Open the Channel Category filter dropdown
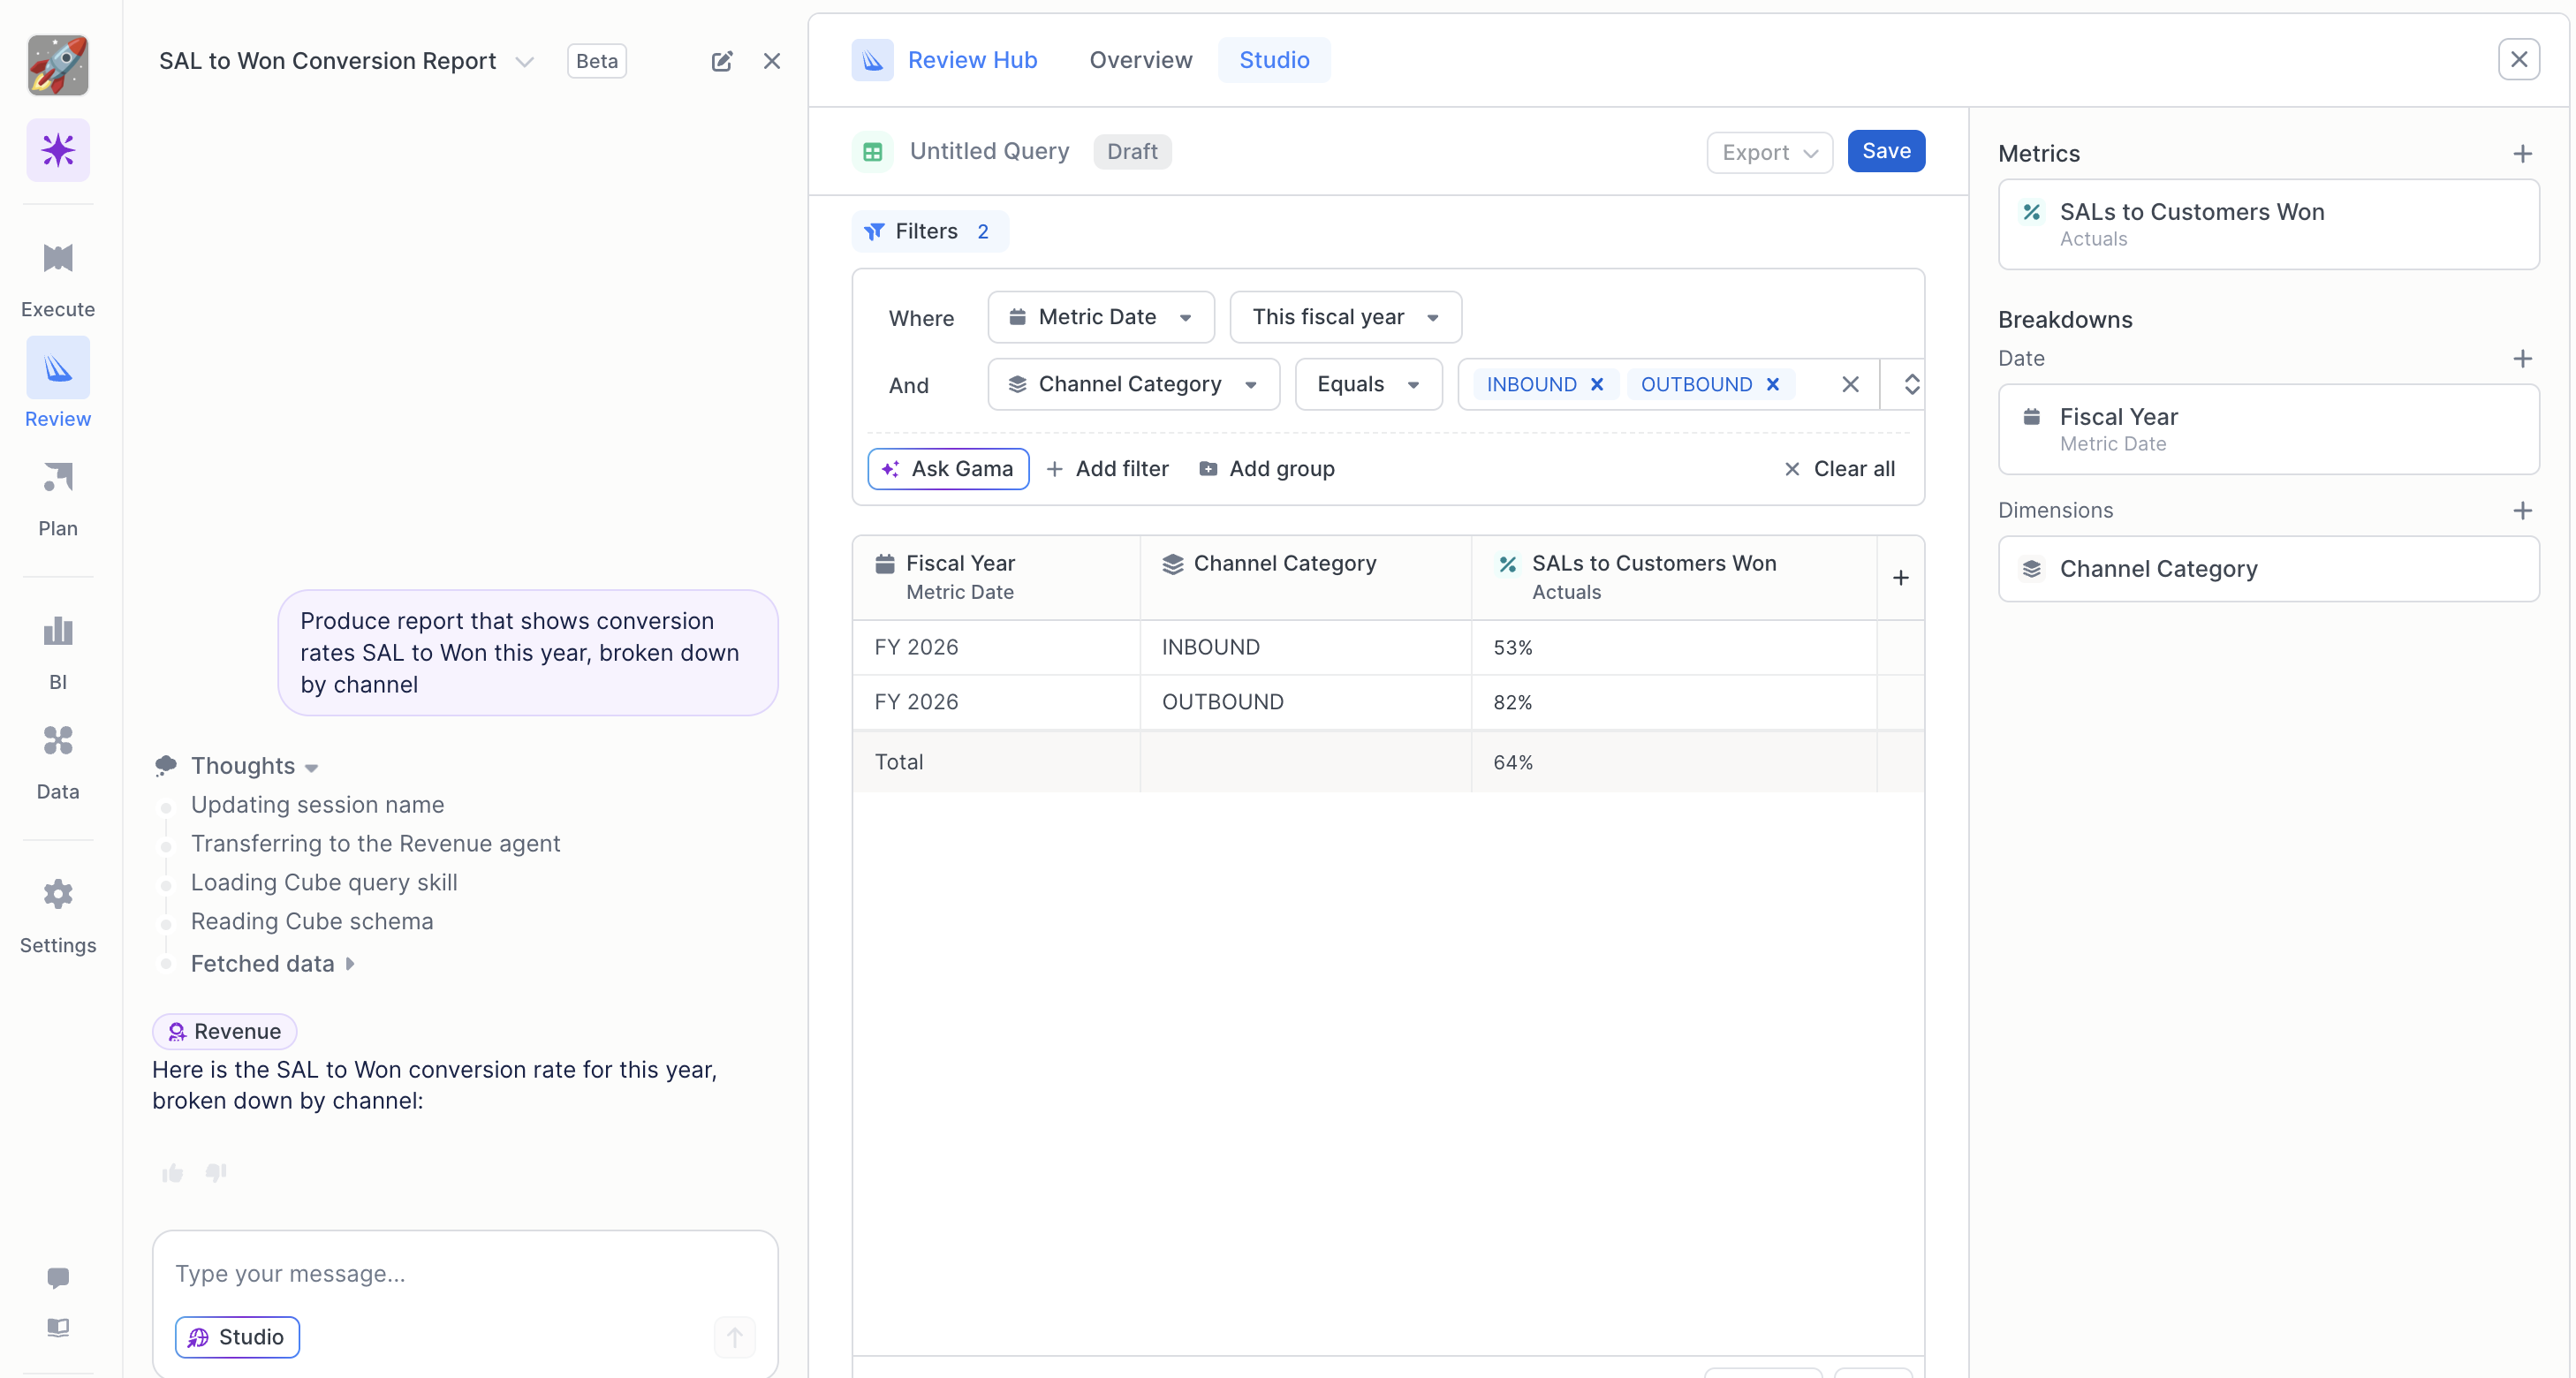This screenshot has height=1378, width=2576. (x=1134, y=384)
